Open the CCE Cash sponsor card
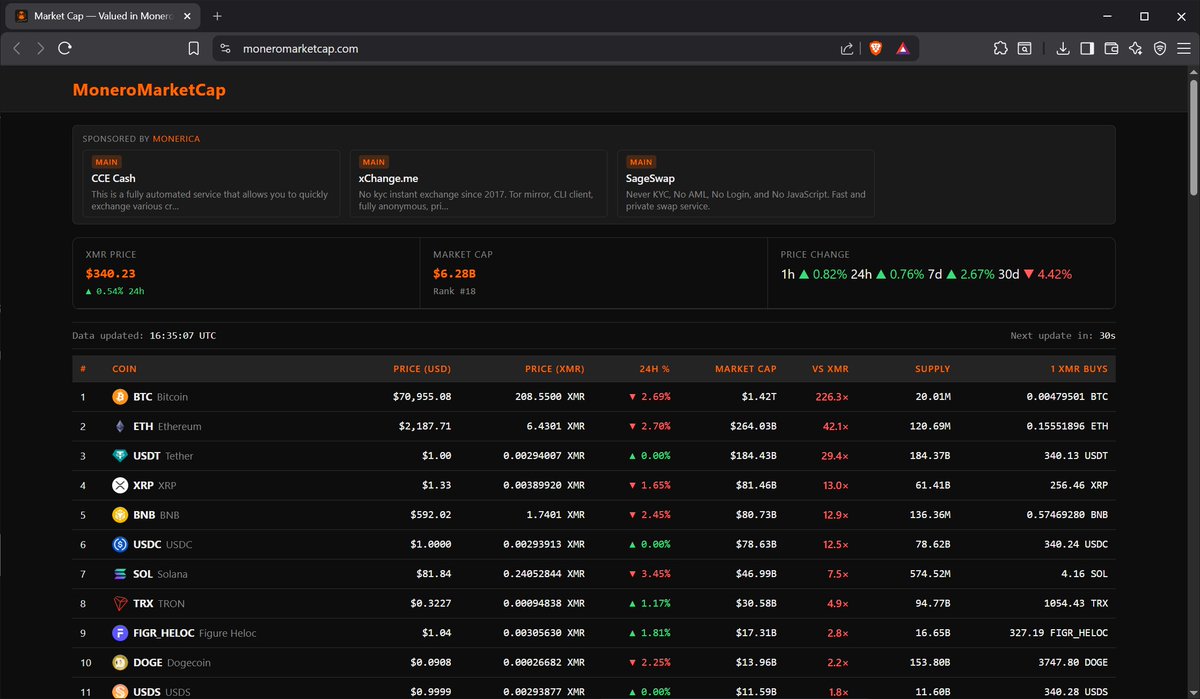The height and width of the screenshot is (699, 1200). tap(211, 184)
